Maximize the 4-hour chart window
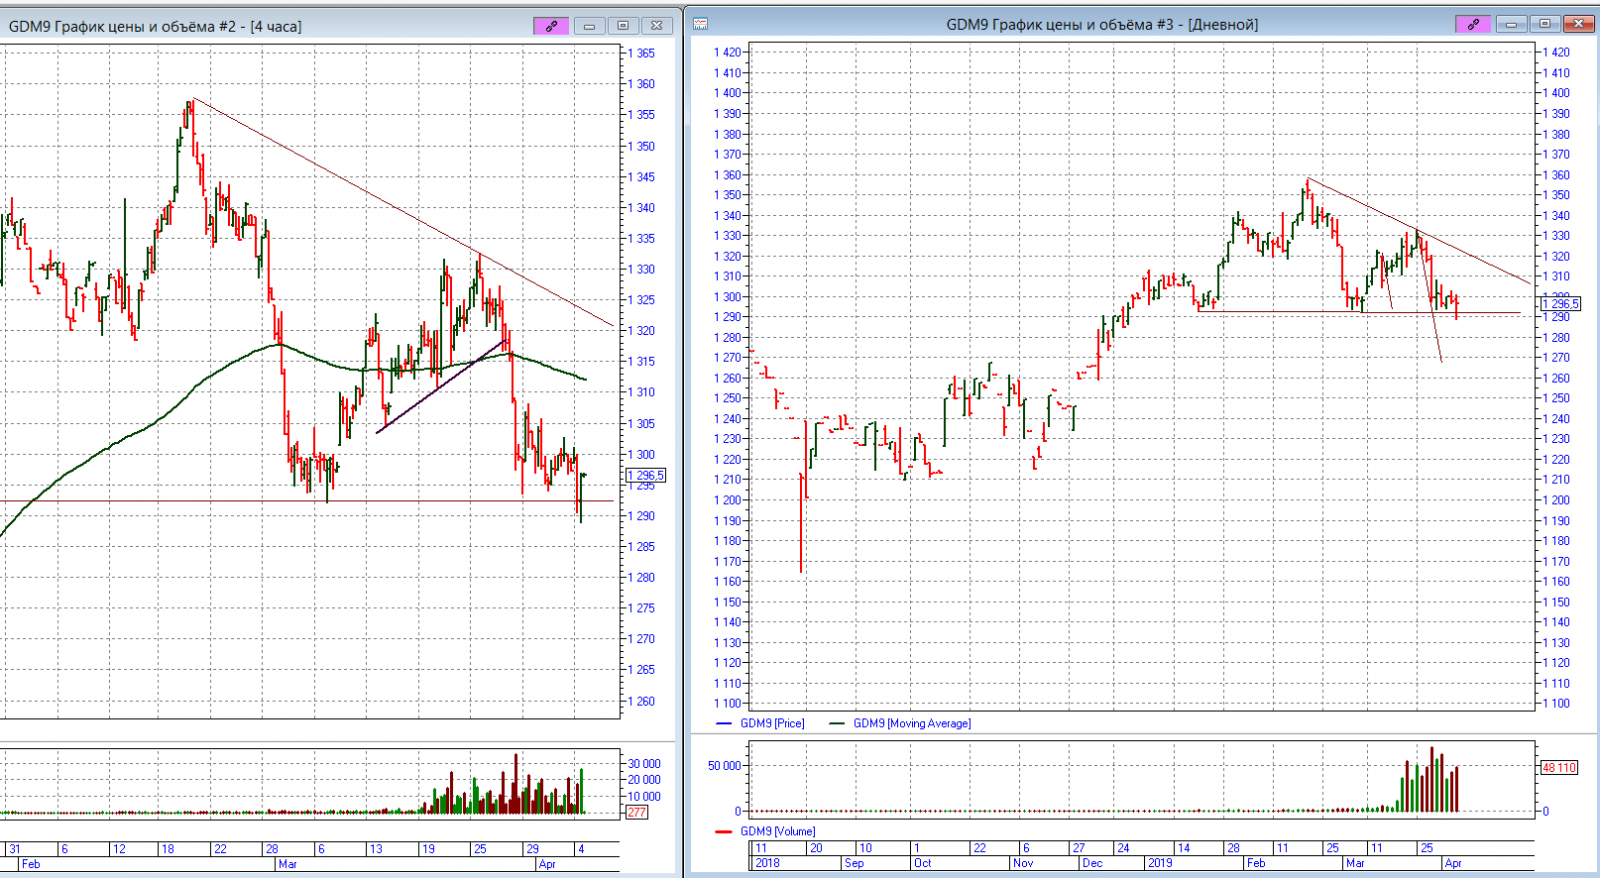 click(623, 26)
